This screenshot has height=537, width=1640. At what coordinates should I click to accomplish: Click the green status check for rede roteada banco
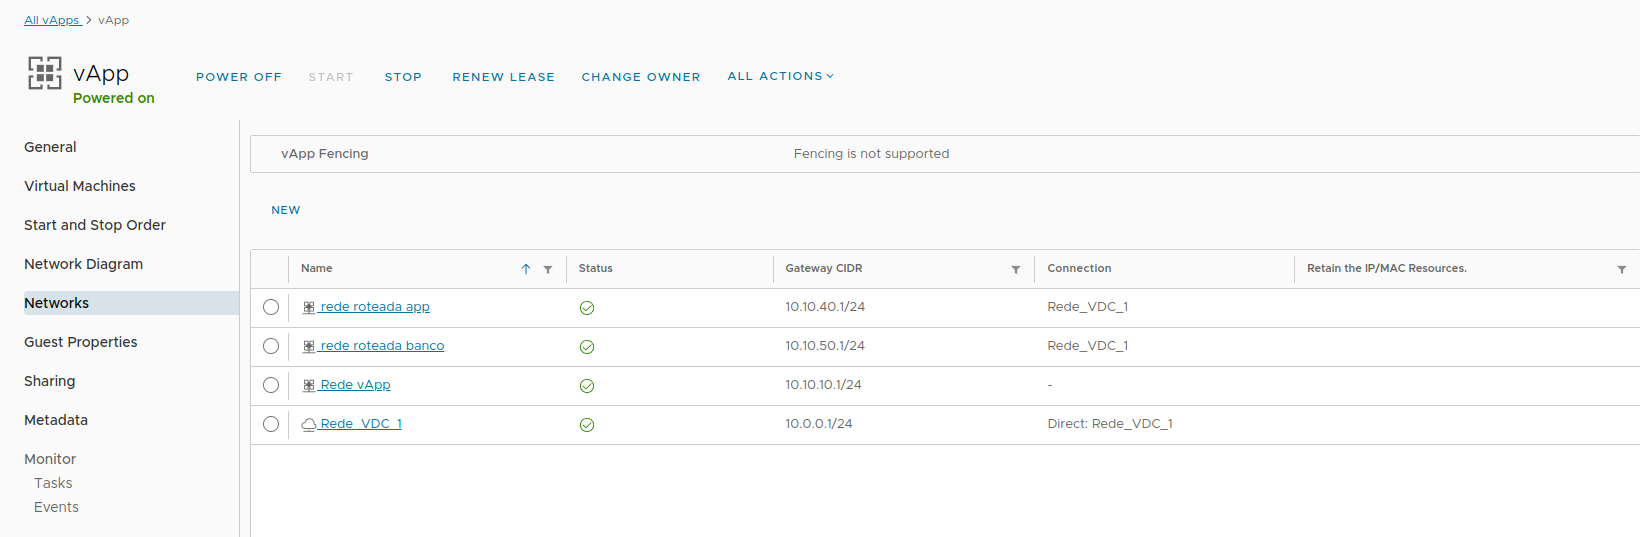(x=587, y=347)
